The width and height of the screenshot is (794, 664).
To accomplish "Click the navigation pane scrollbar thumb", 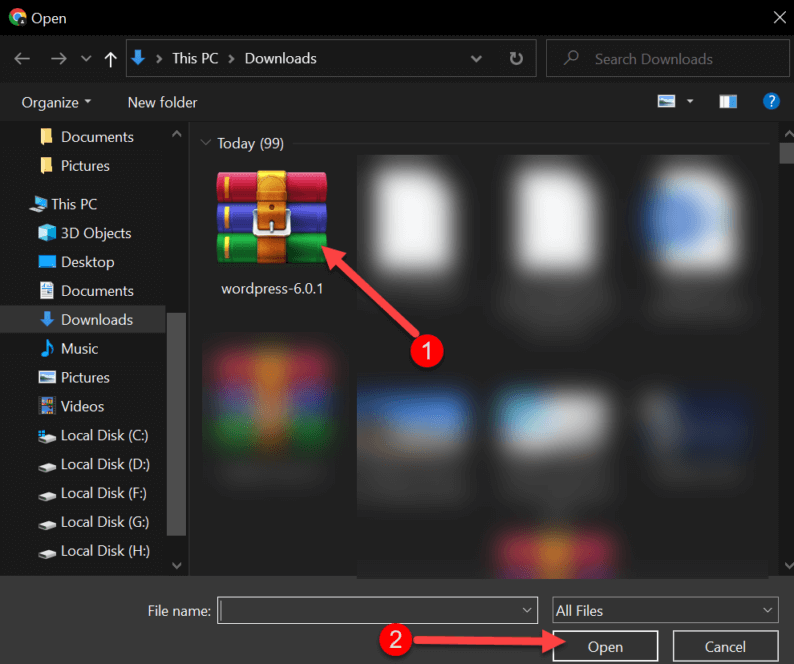I will coord(176,424).
